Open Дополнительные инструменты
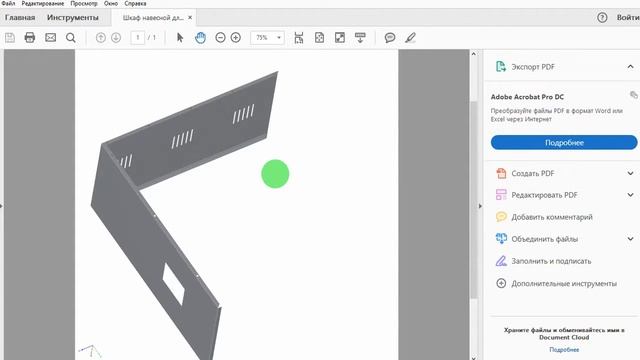The width and height of the screenshot is (640, 360). (564, 284)
